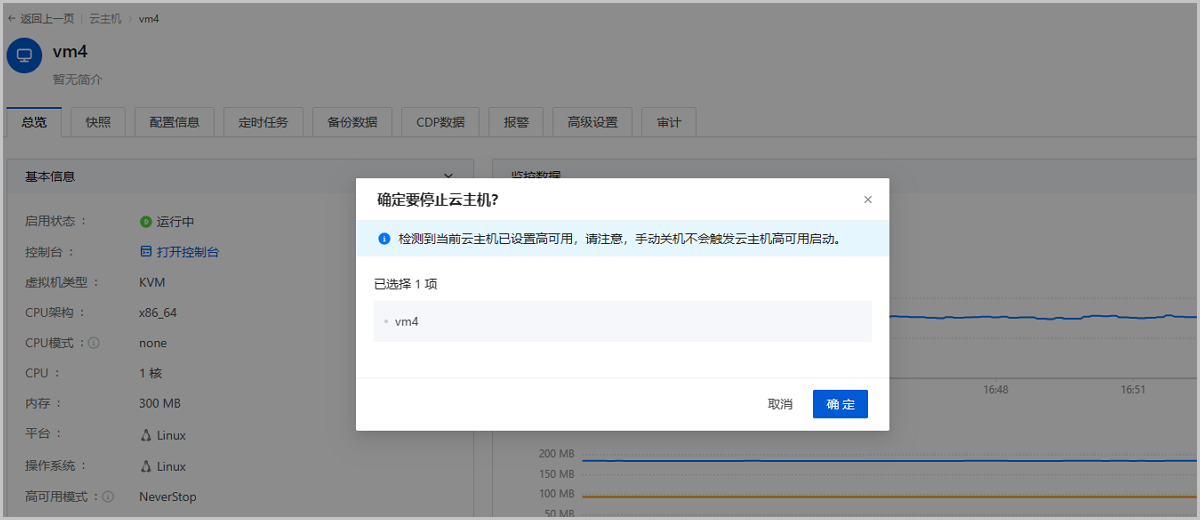1200x520 pixels.
Task: Click the Linux icon in 平台 row
Action: 146,435
